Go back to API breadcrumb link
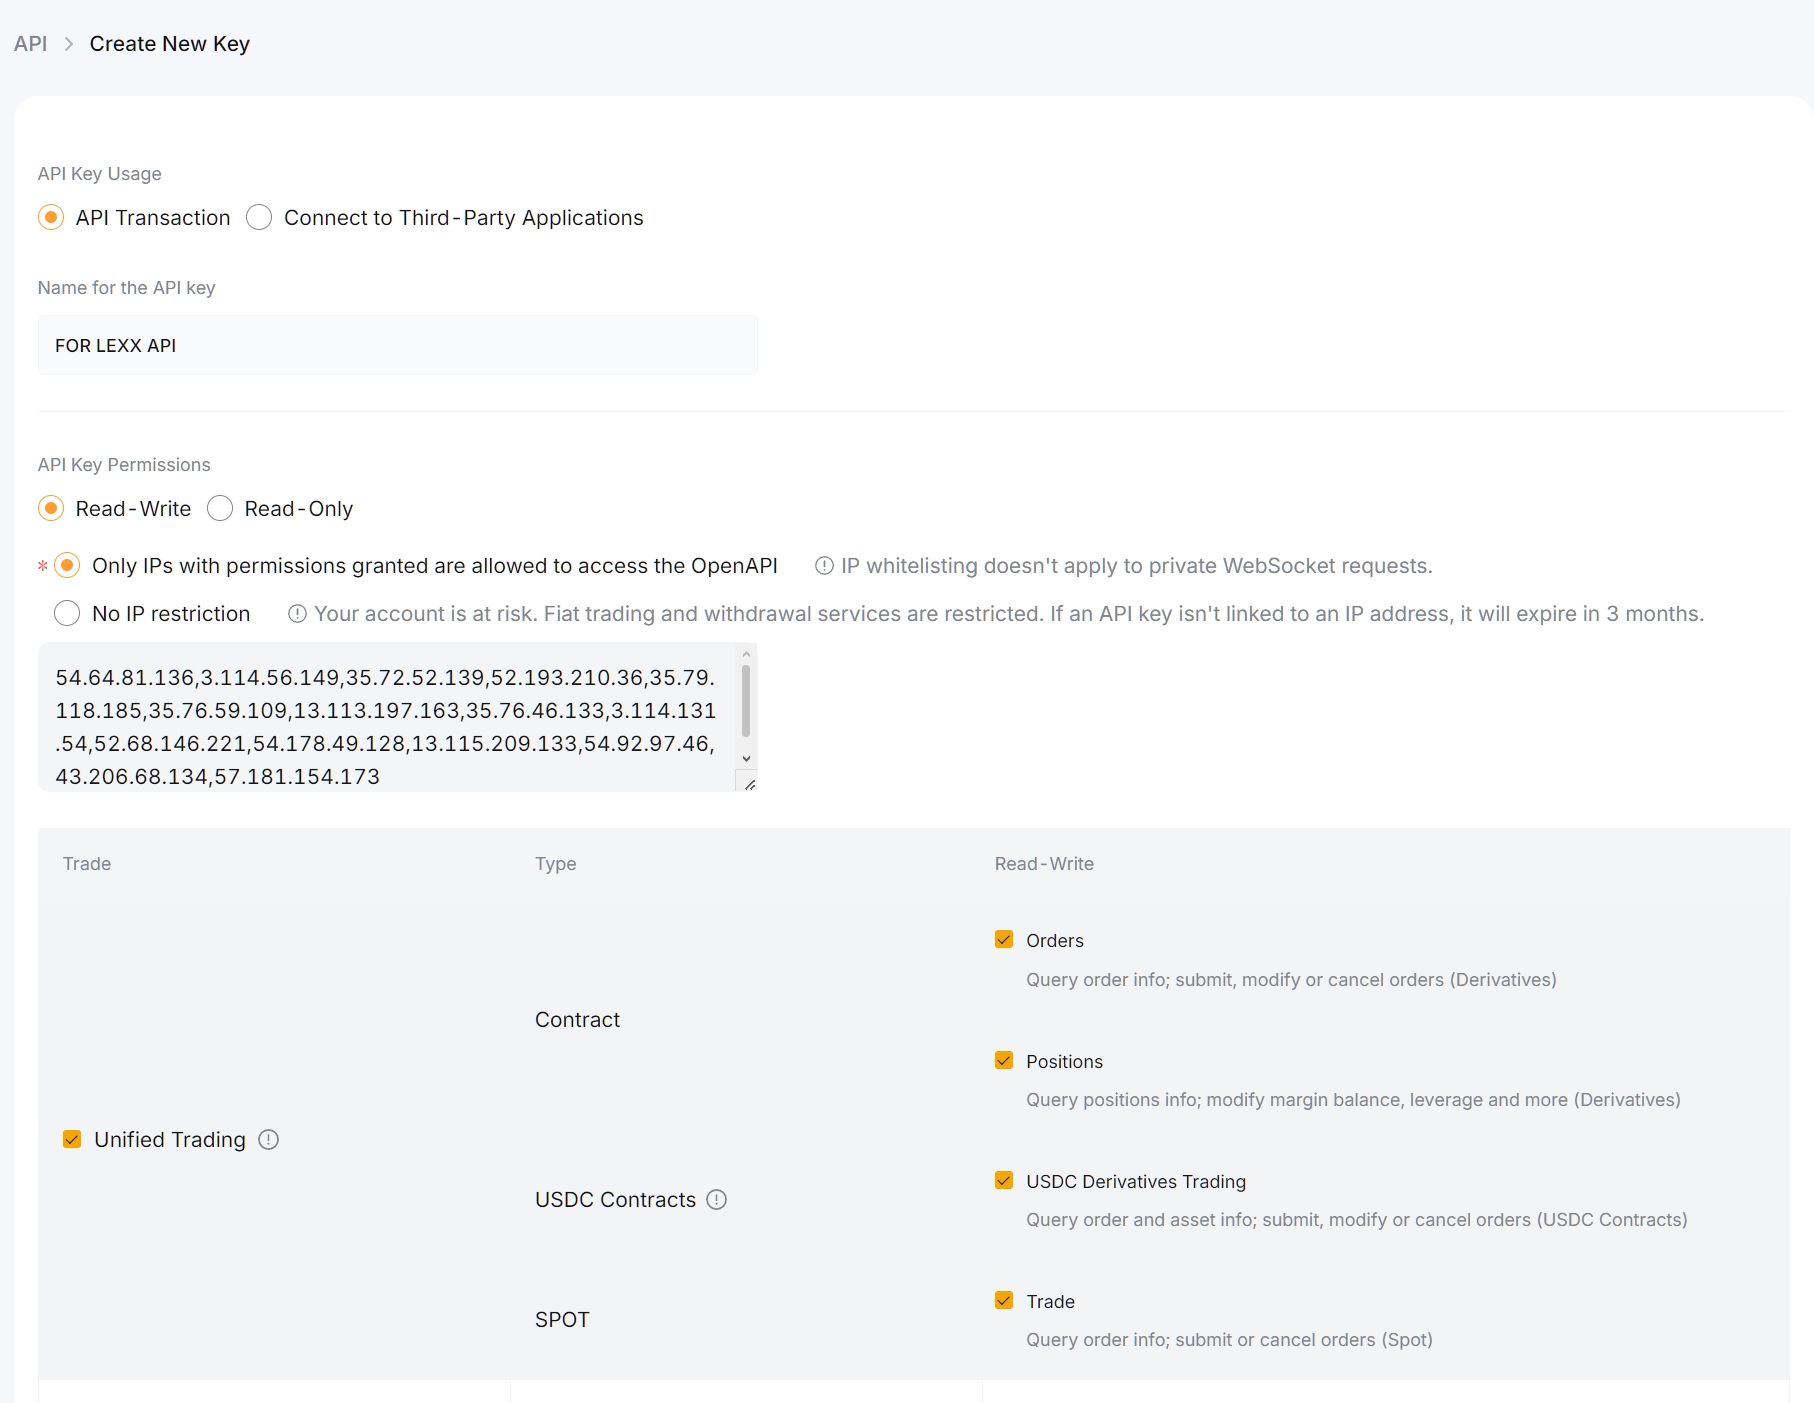 click(31, 44)
